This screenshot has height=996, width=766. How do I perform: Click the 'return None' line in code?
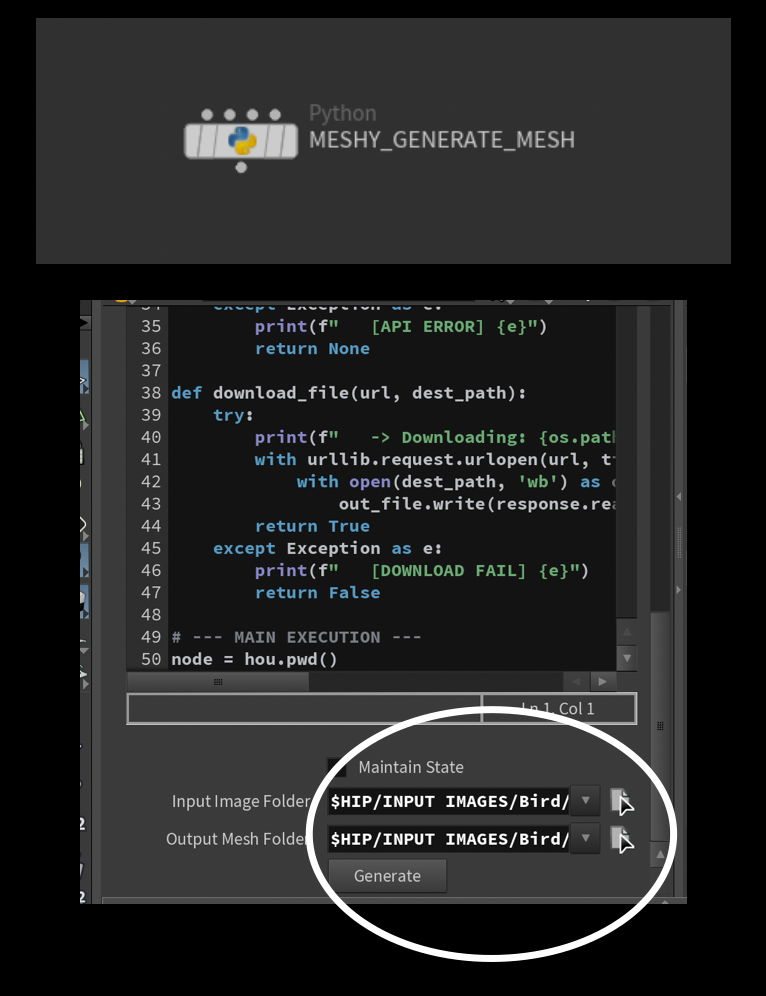pos(312,349)
